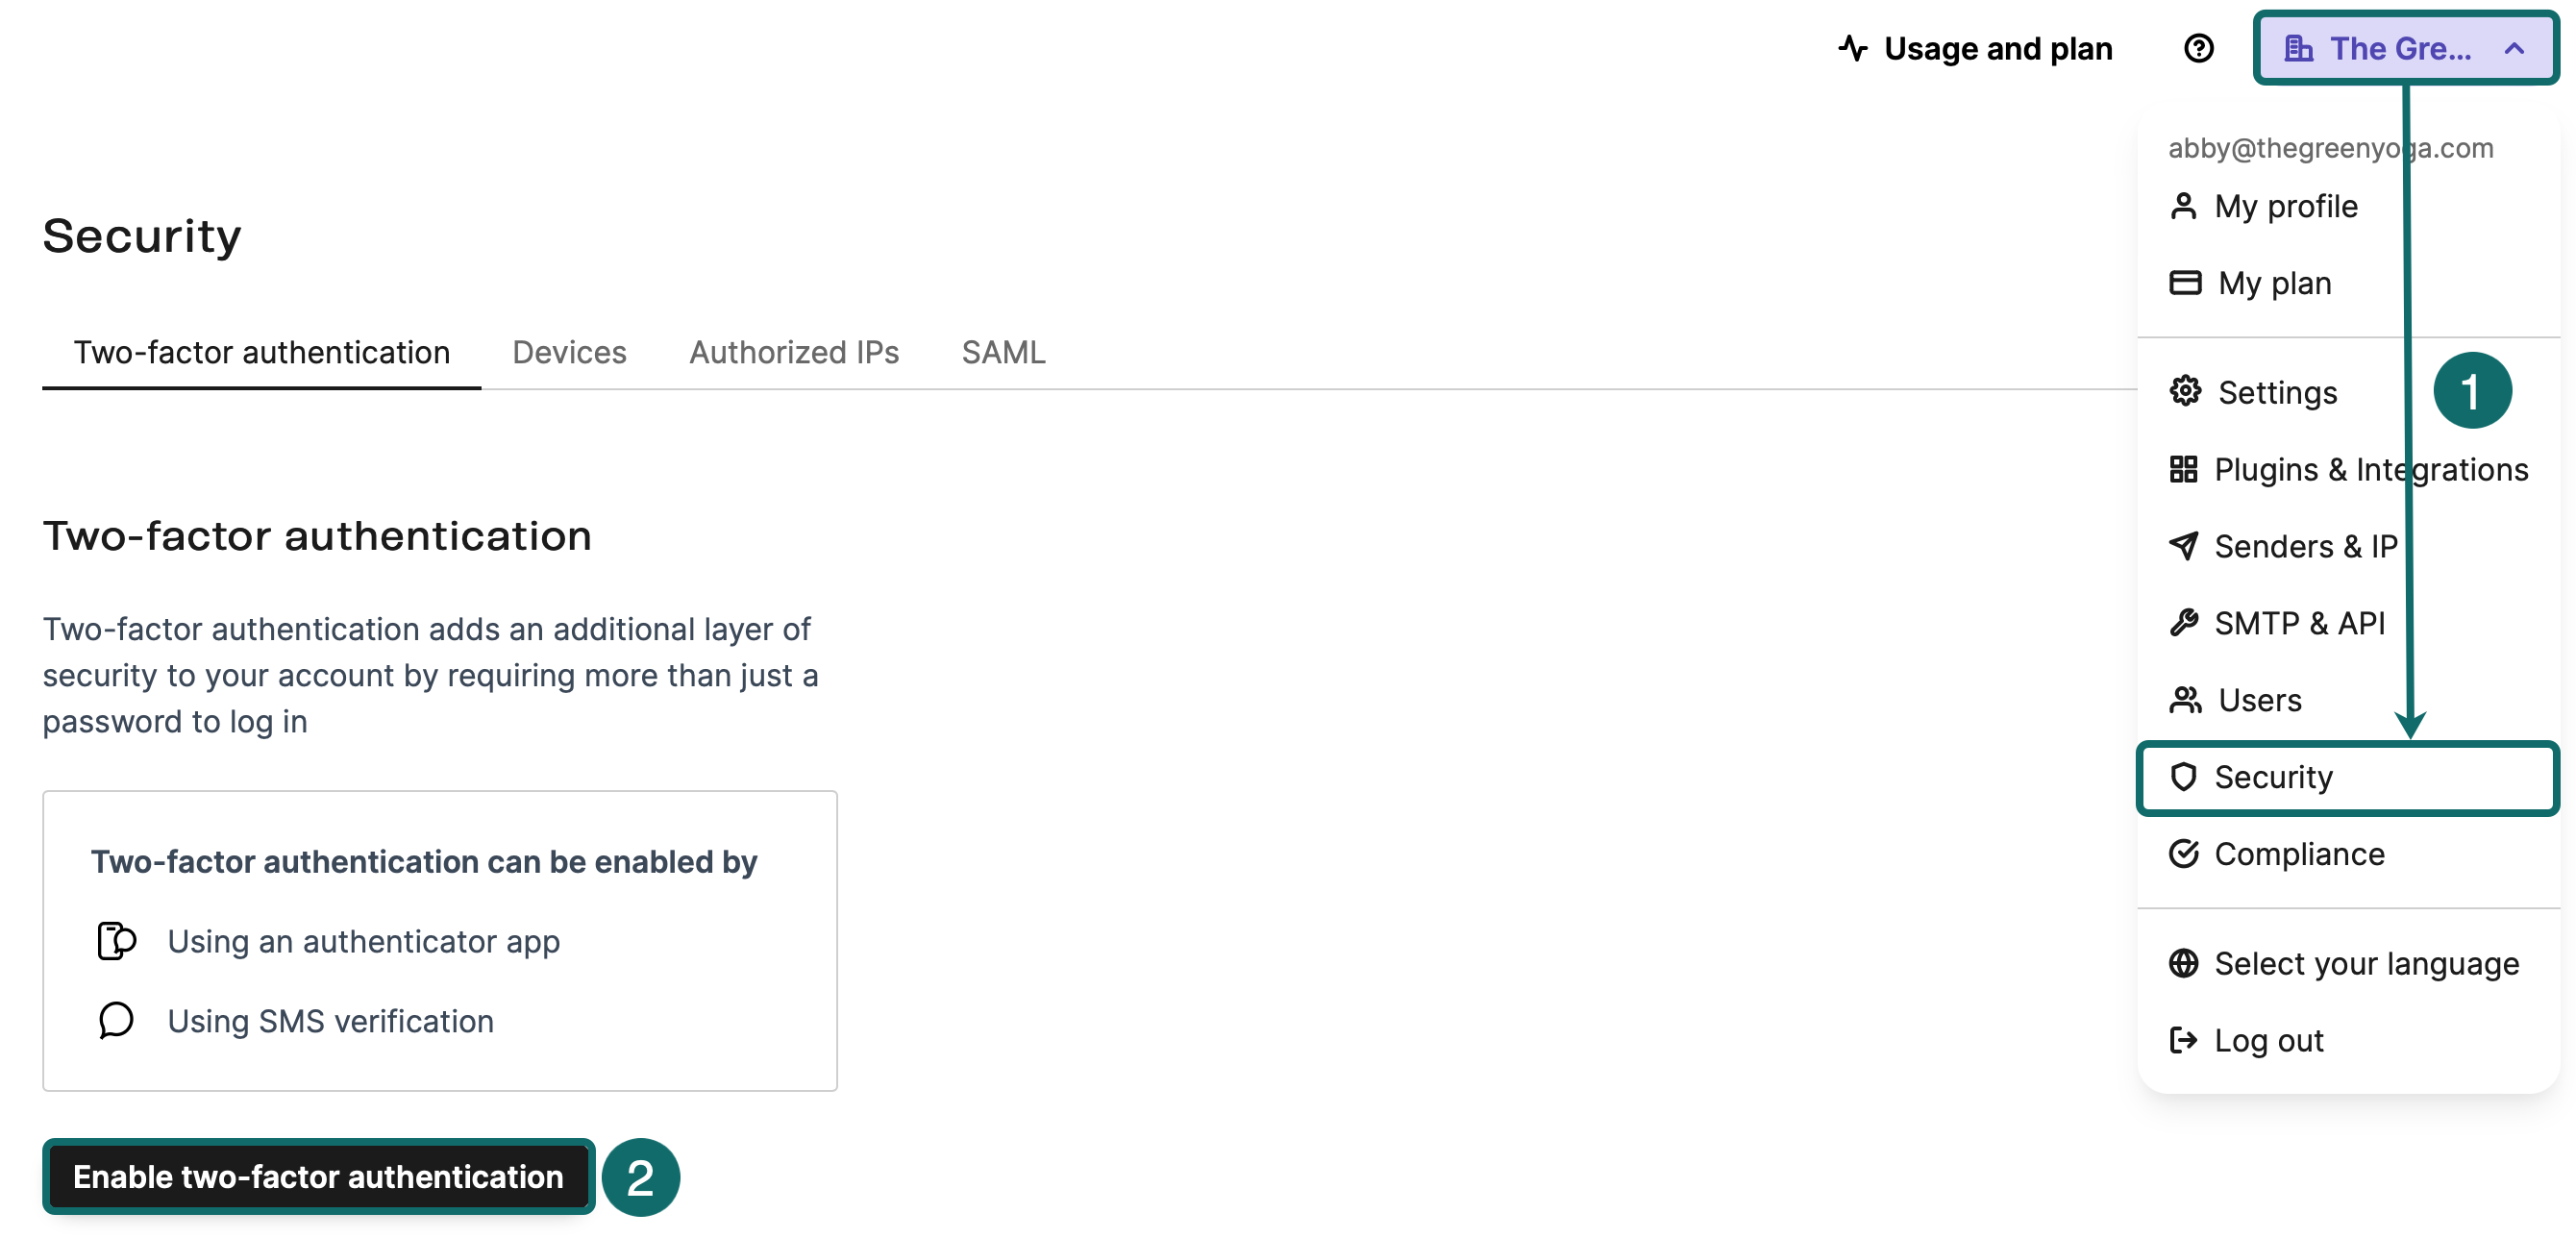2576x1238 pixels.
Task: Select the My plan menu item
Action: [x=2274, y=283]
